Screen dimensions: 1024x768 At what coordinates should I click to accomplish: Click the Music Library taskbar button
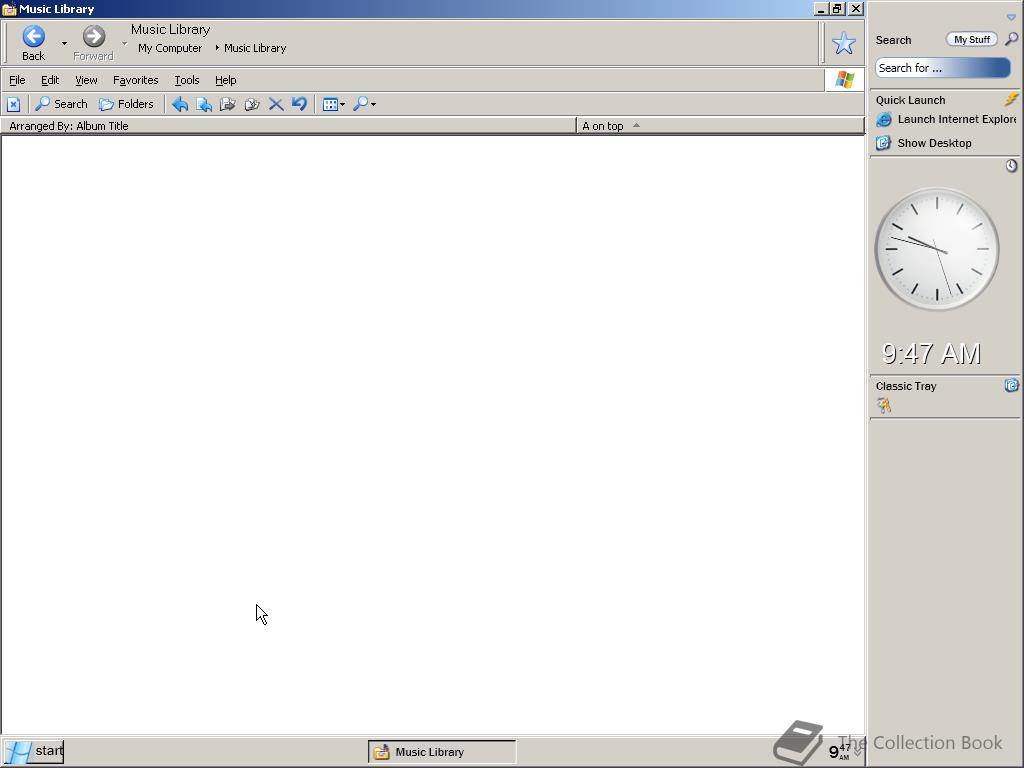pos(442,752)
